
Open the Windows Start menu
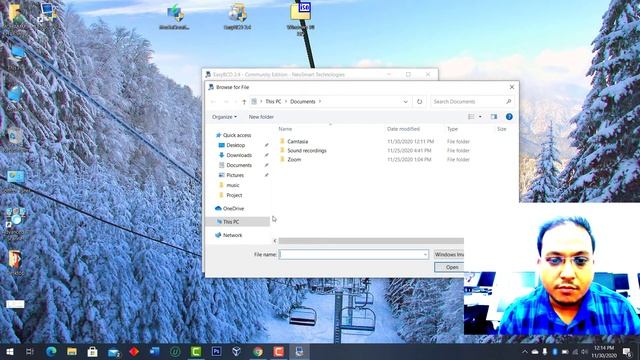(10, 351)
